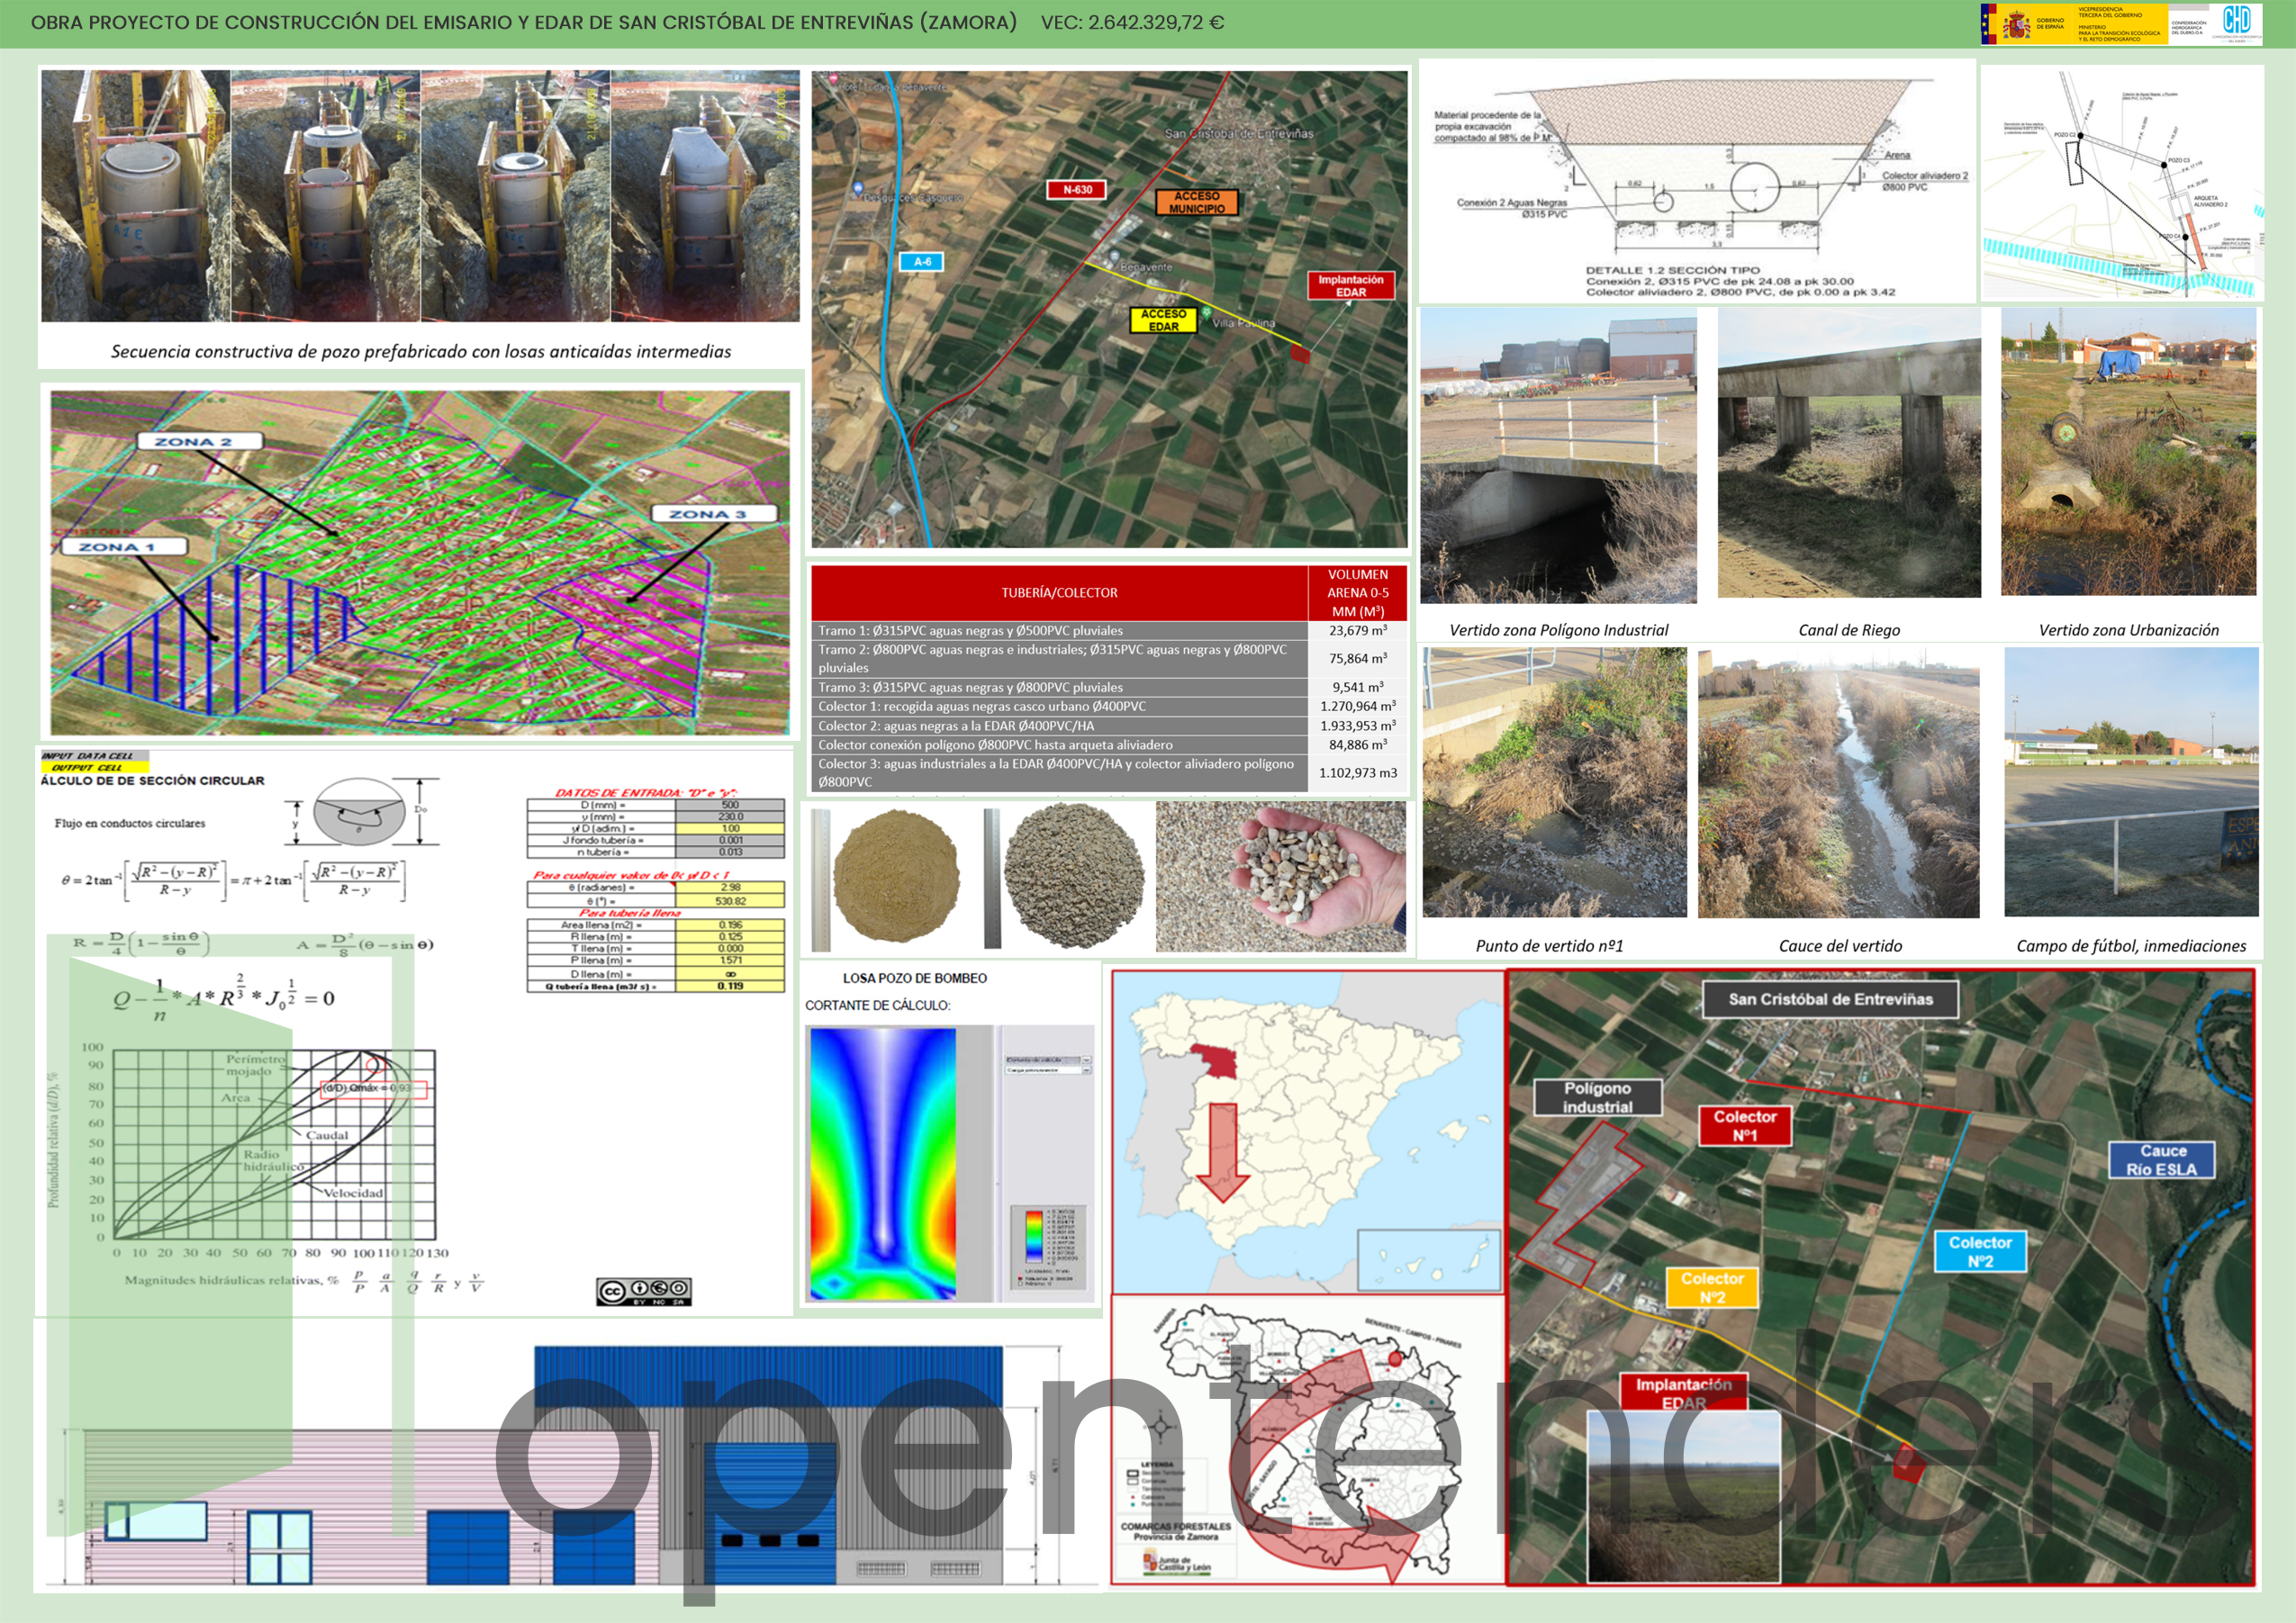2296x1623 pixels.
Task: Click the compass rose on the Zamora comarcas map
Action: point(1161,1427)
